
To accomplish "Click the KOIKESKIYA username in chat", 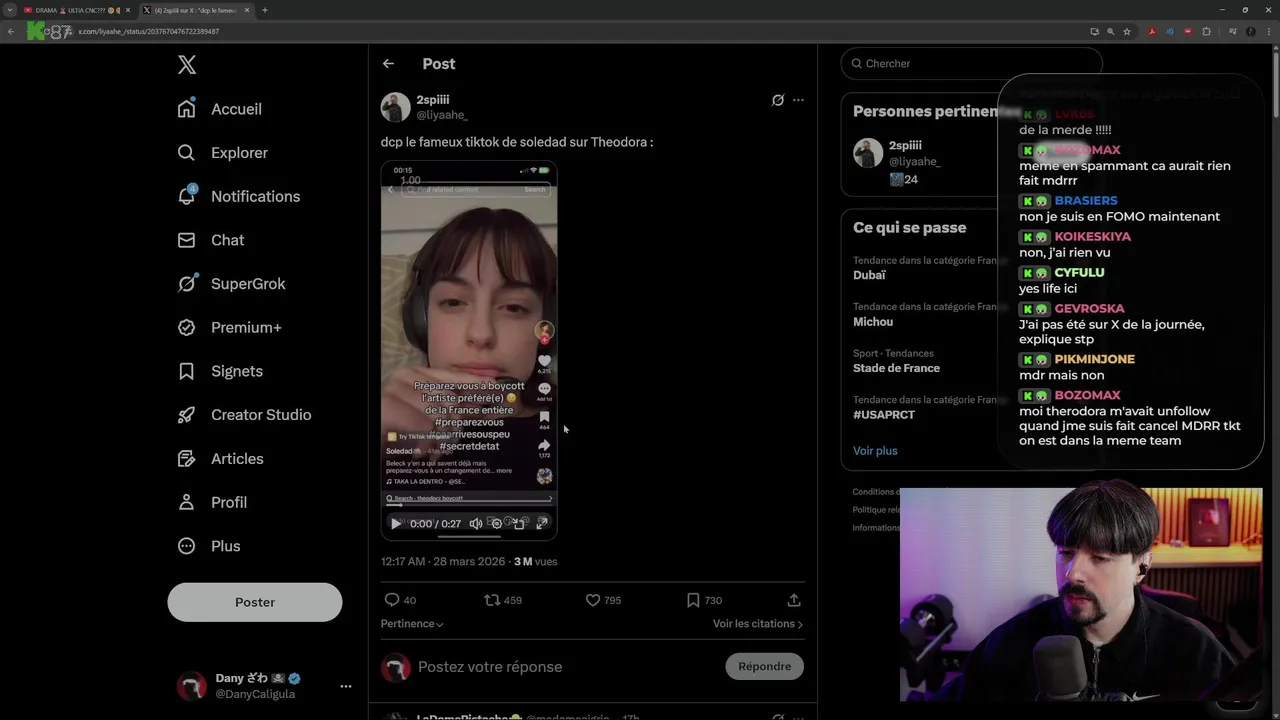I will point(1092,237).
